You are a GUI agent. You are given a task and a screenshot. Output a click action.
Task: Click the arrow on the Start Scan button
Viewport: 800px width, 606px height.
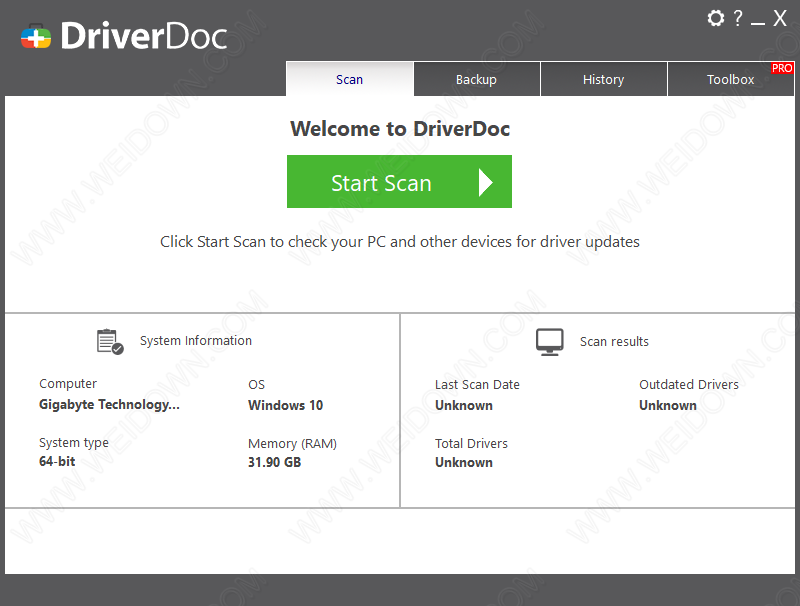pyautogui.click(x=485, y=182)
